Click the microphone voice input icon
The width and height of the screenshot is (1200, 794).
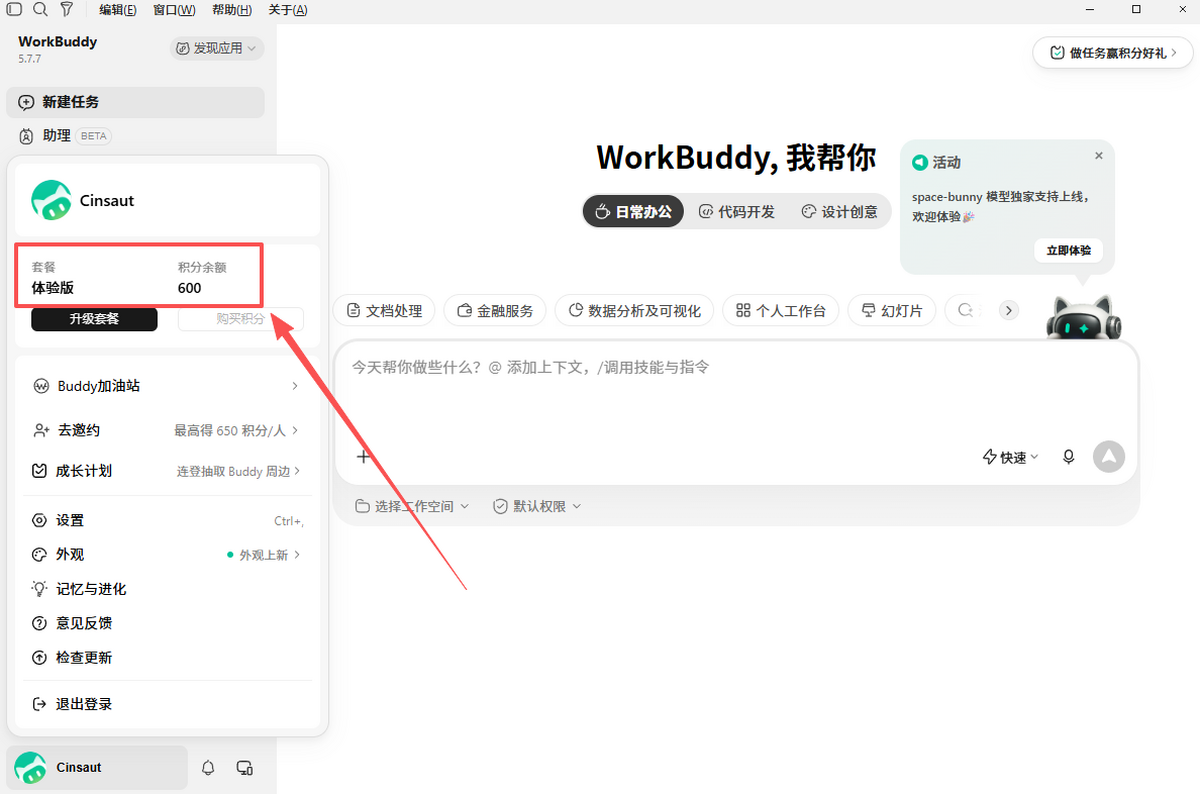1068,457
